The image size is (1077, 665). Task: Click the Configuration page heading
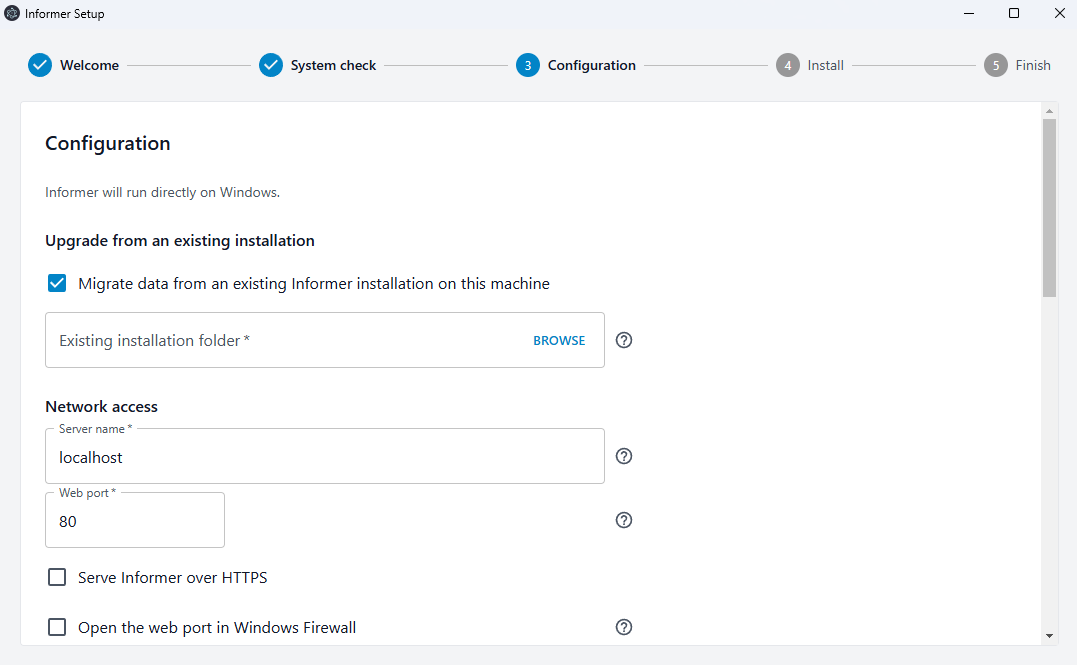coord(108,144)
